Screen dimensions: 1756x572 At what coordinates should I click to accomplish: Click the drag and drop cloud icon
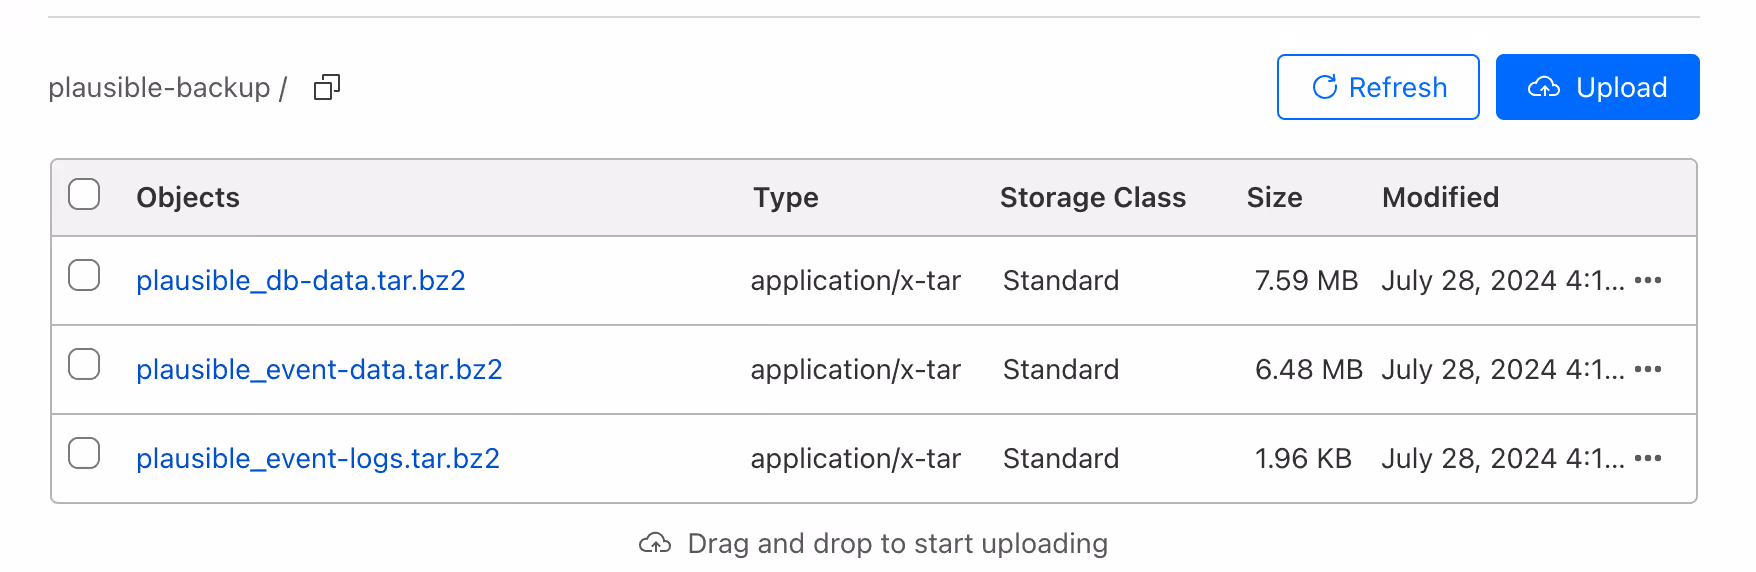click(655, 543)
